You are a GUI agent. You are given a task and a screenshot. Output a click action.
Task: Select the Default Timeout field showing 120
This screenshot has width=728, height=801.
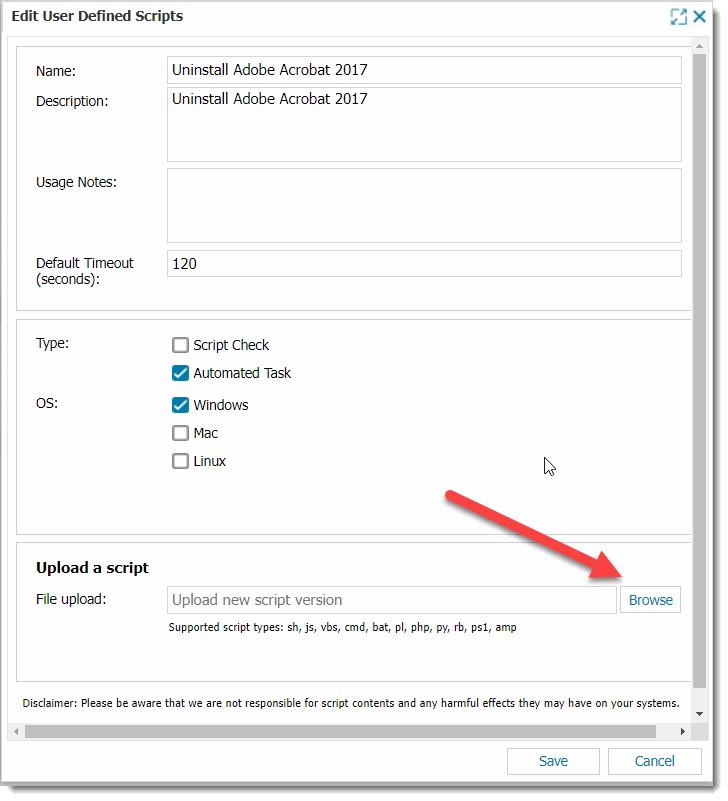[x=424, y=264]
